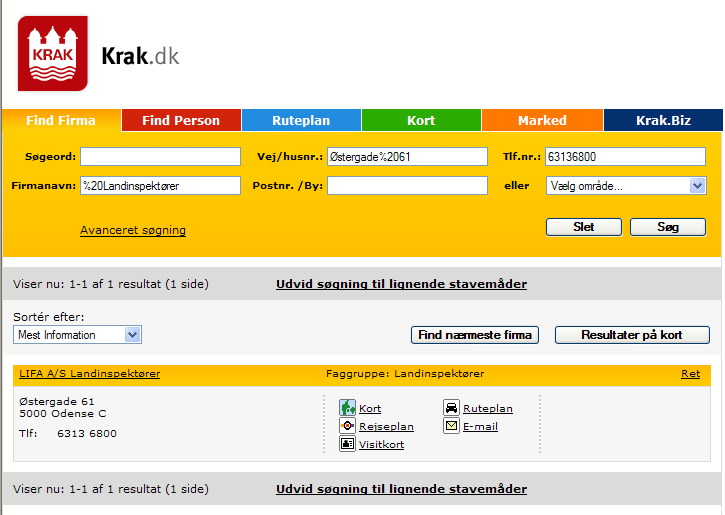Click the Vej/husnr. input field
The image size is (725, 515).
[407, 157]
